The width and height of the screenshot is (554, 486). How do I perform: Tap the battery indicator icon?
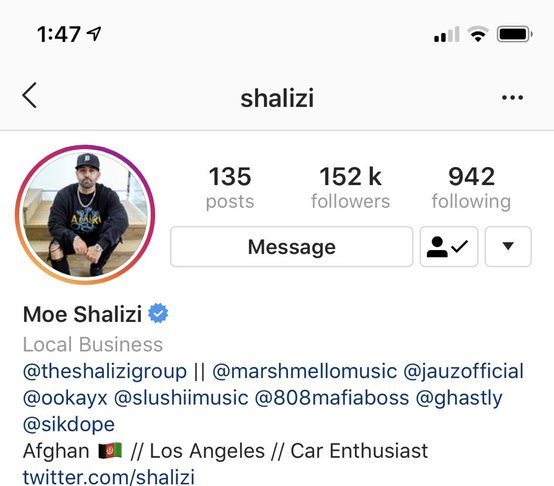click(515, 34)
